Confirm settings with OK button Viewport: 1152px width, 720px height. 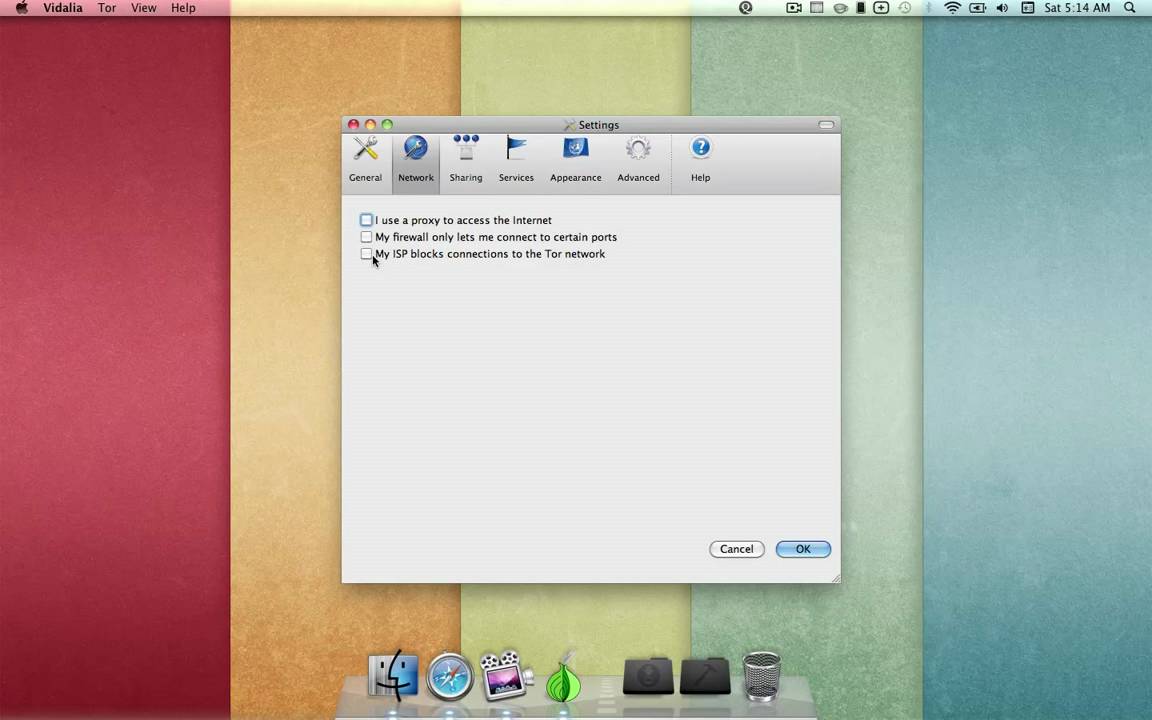803,549
